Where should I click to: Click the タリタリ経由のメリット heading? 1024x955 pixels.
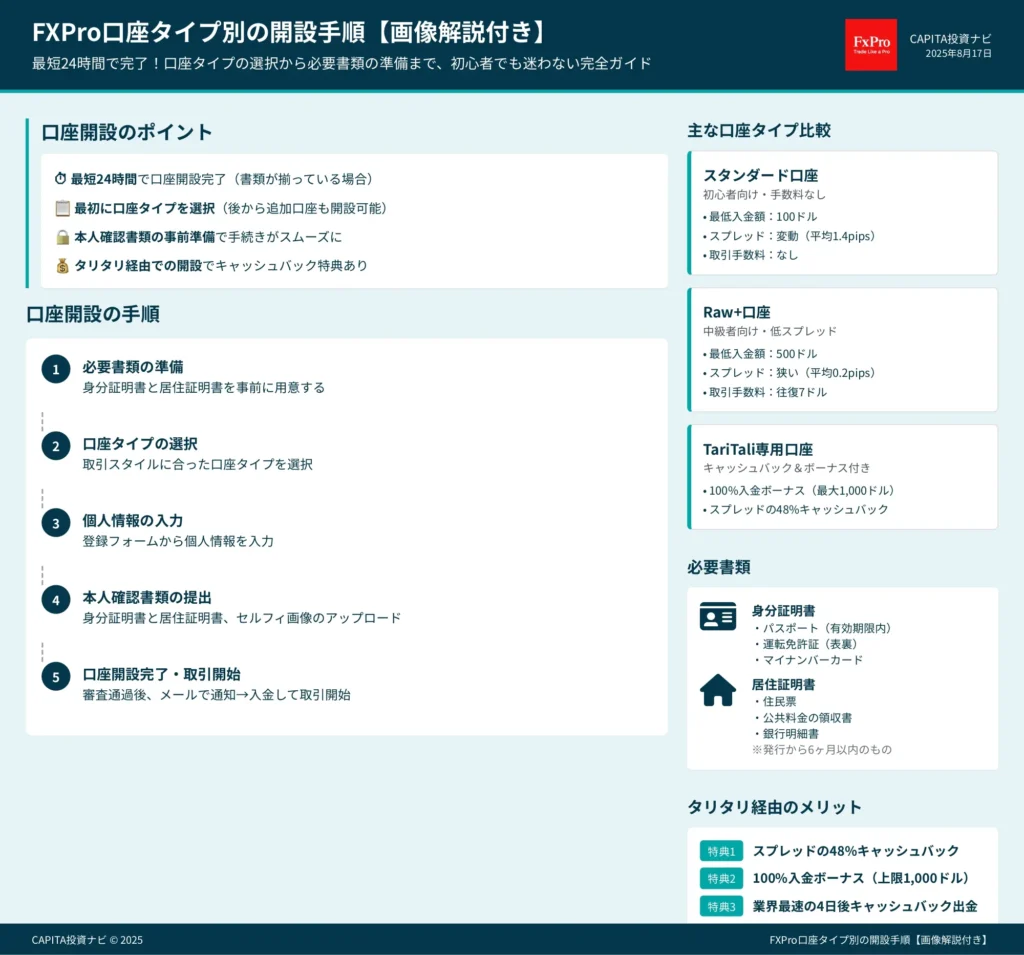(775, 807)
